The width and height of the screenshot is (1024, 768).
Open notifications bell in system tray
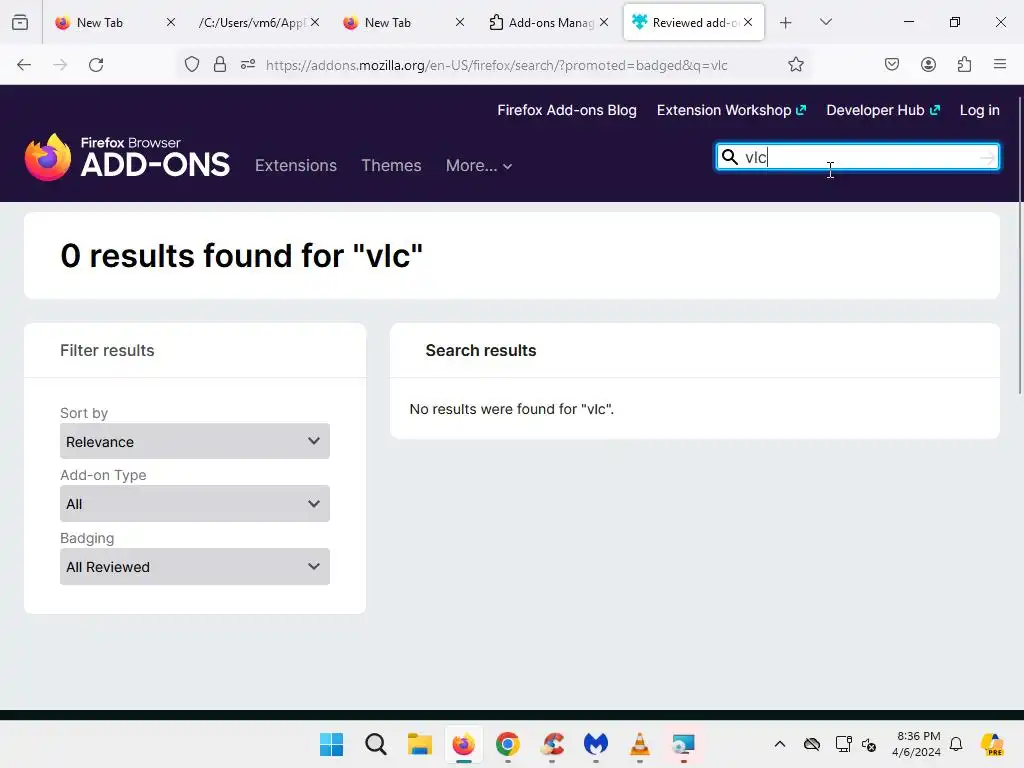tap(956, 744)
